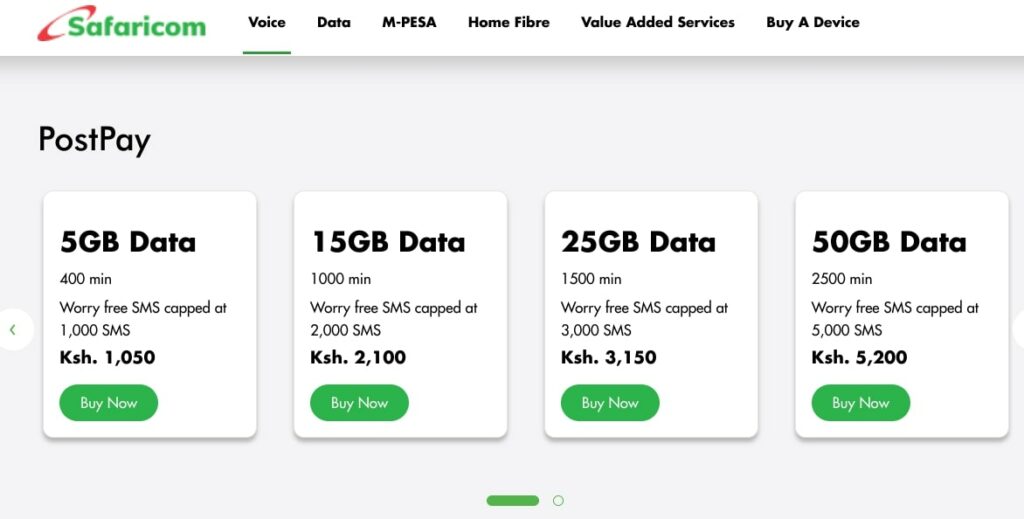1024x519 pixels.
Task: Click the Safaricom logo
Action: pos(121,24)
